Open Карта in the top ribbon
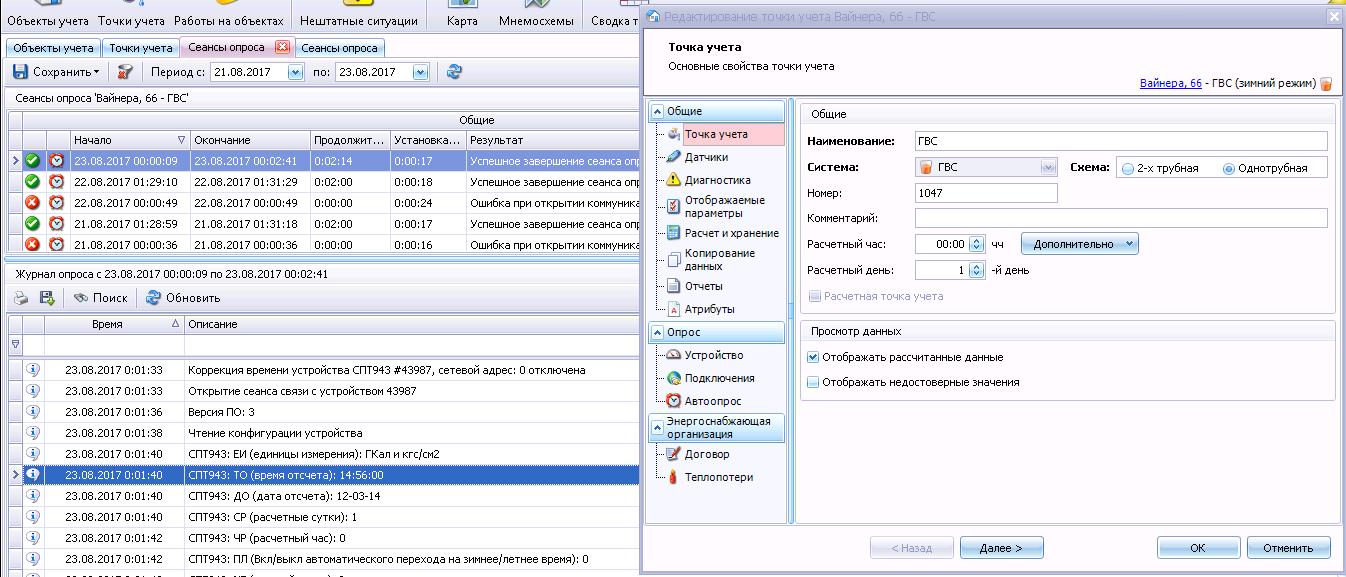The height and width of the screenshot is (577, 1346). click(x=462, y=14)
